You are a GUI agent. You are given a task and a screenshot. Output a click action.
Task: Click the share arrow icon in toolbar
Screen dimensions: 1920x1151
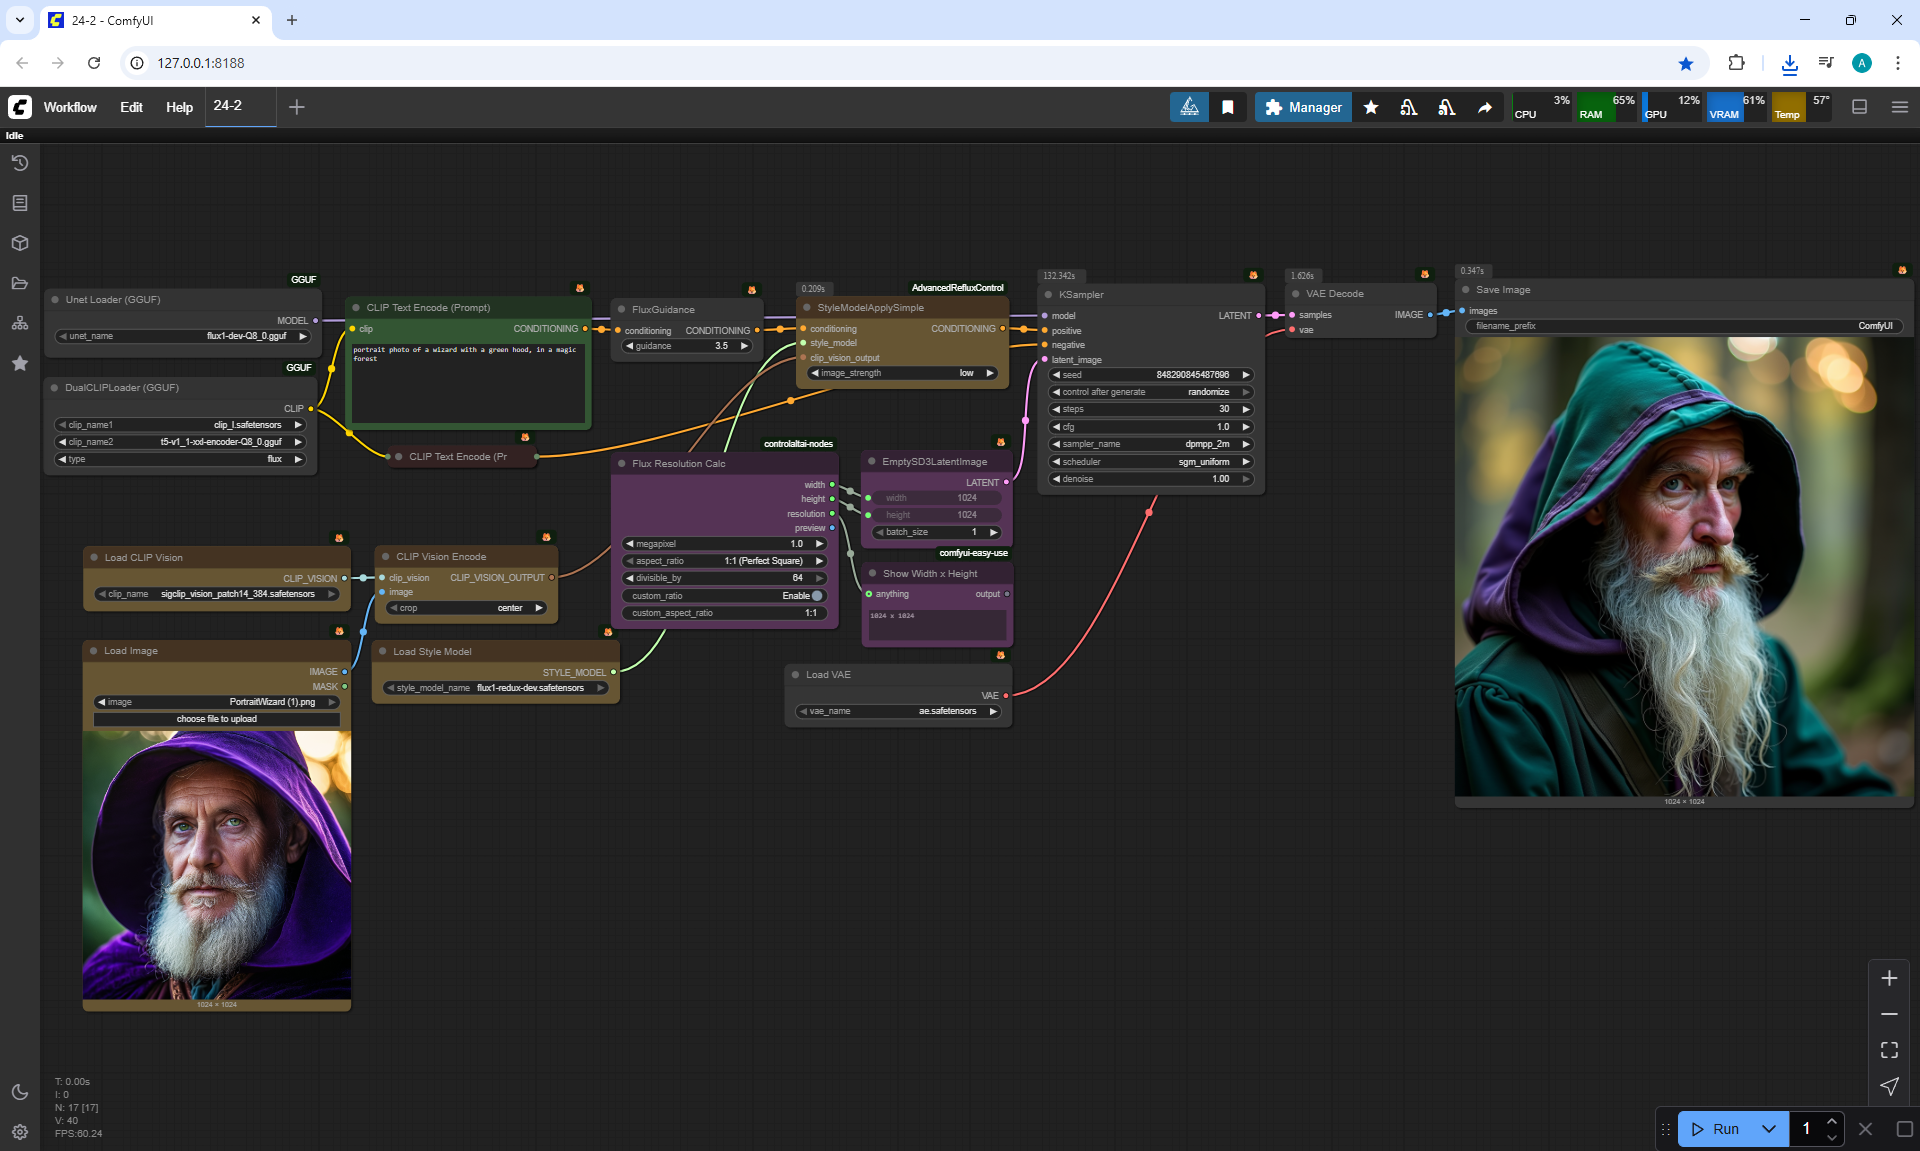click(x=1485, y=107)
